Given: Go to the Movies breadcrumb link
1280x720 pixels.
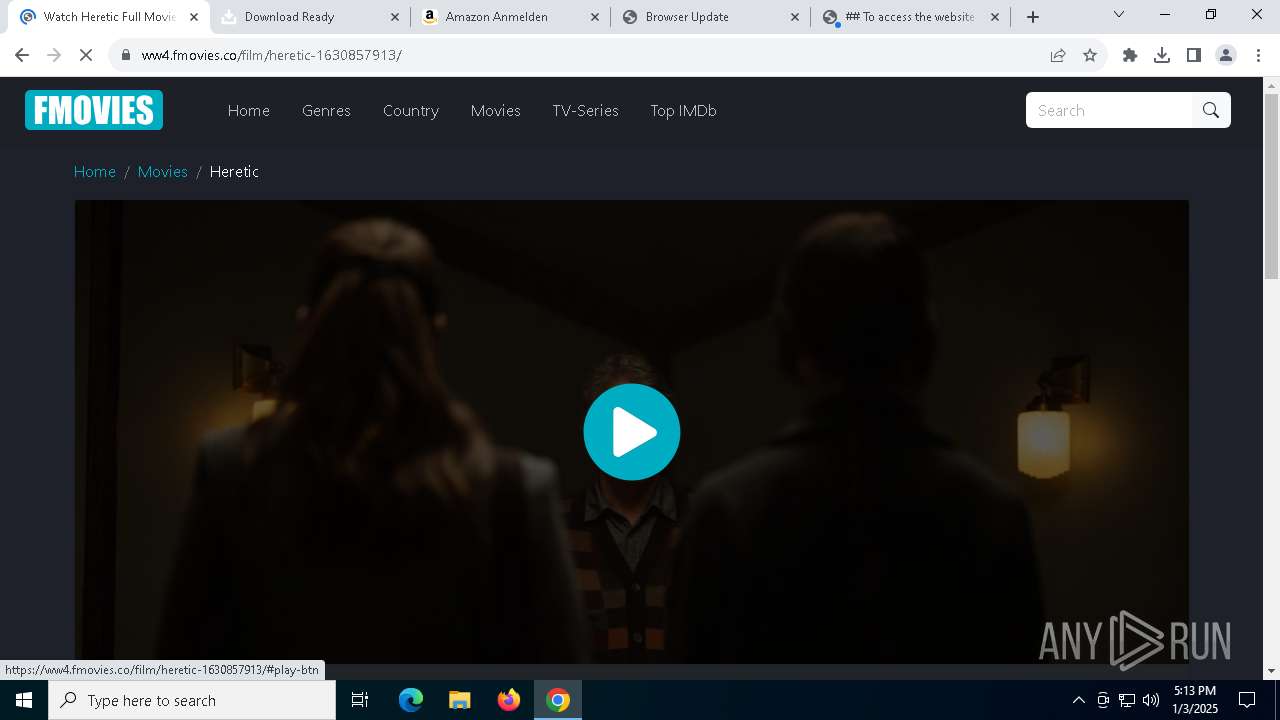Looking at the screenshot, I should coord(163,171).
